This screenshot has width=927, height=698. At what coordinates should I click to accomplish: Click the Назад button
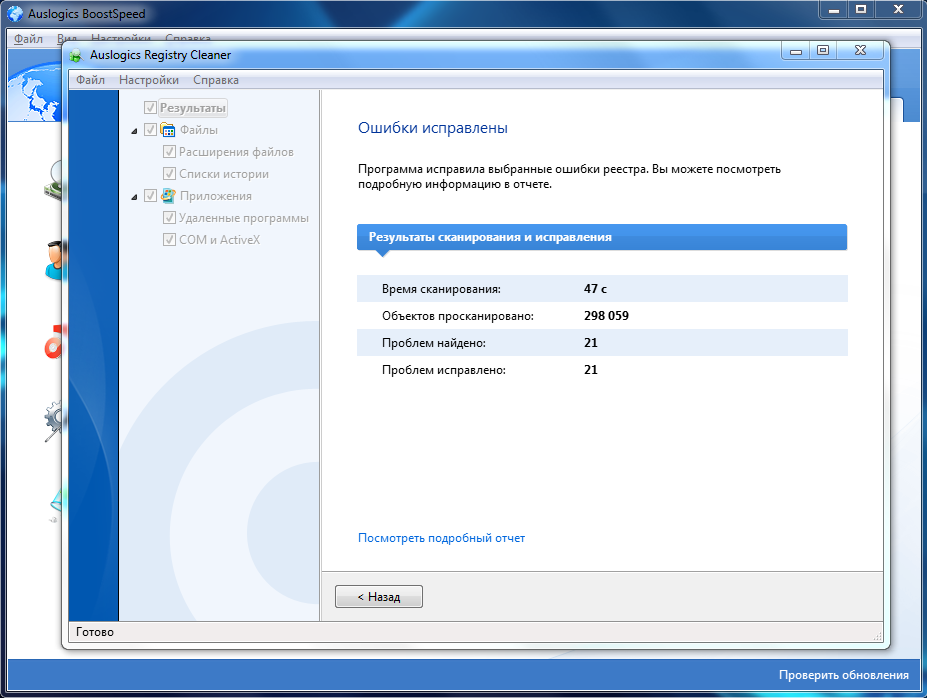(x=379, y=596)
